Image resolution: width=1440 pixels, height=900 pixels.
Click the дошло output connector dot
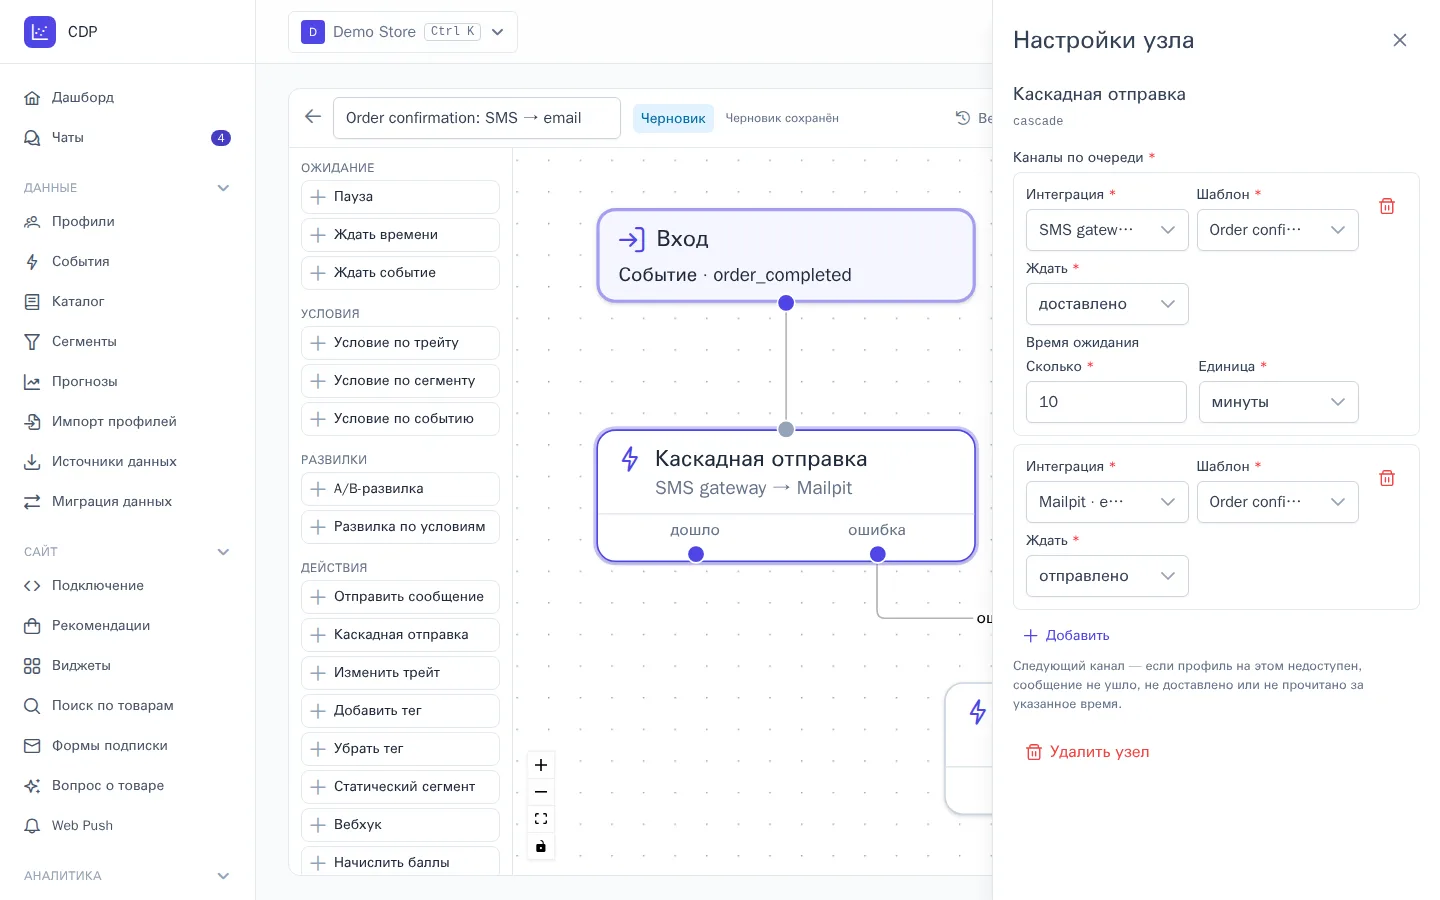click(x=696, y=554)
